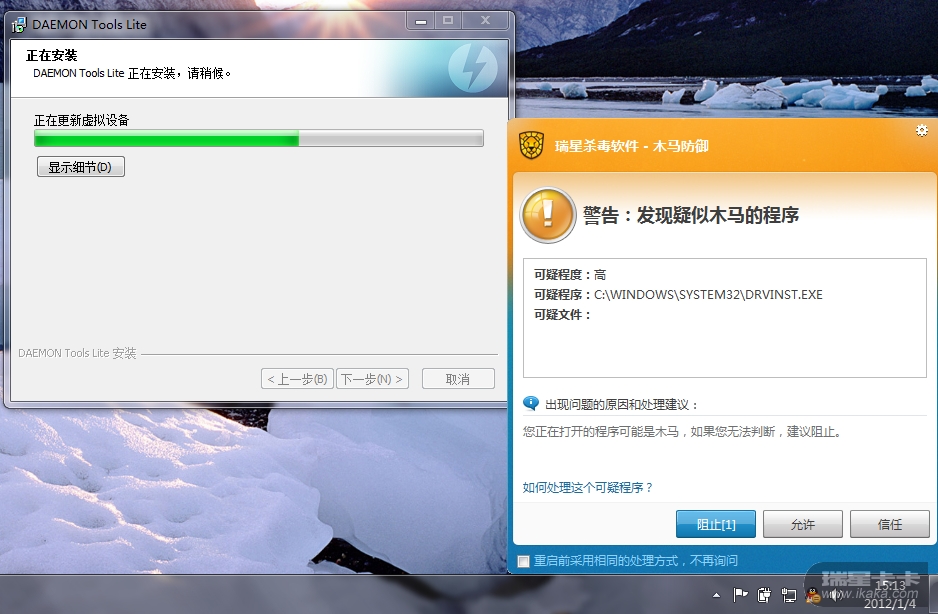Click the 取消 cancel button in installer
The width and height of the screenshot is (938, 614).
458,379
